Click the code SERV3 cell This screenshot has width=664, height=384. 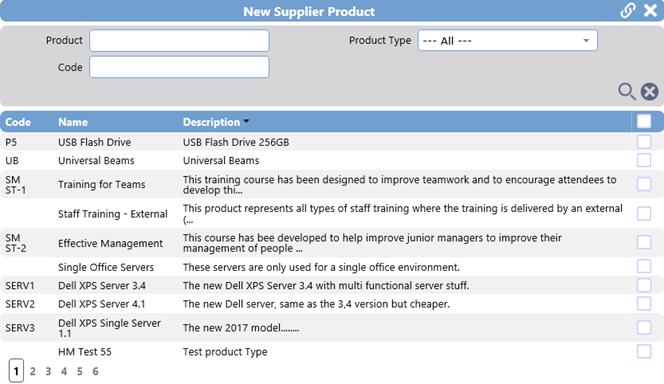pos(20,328)
